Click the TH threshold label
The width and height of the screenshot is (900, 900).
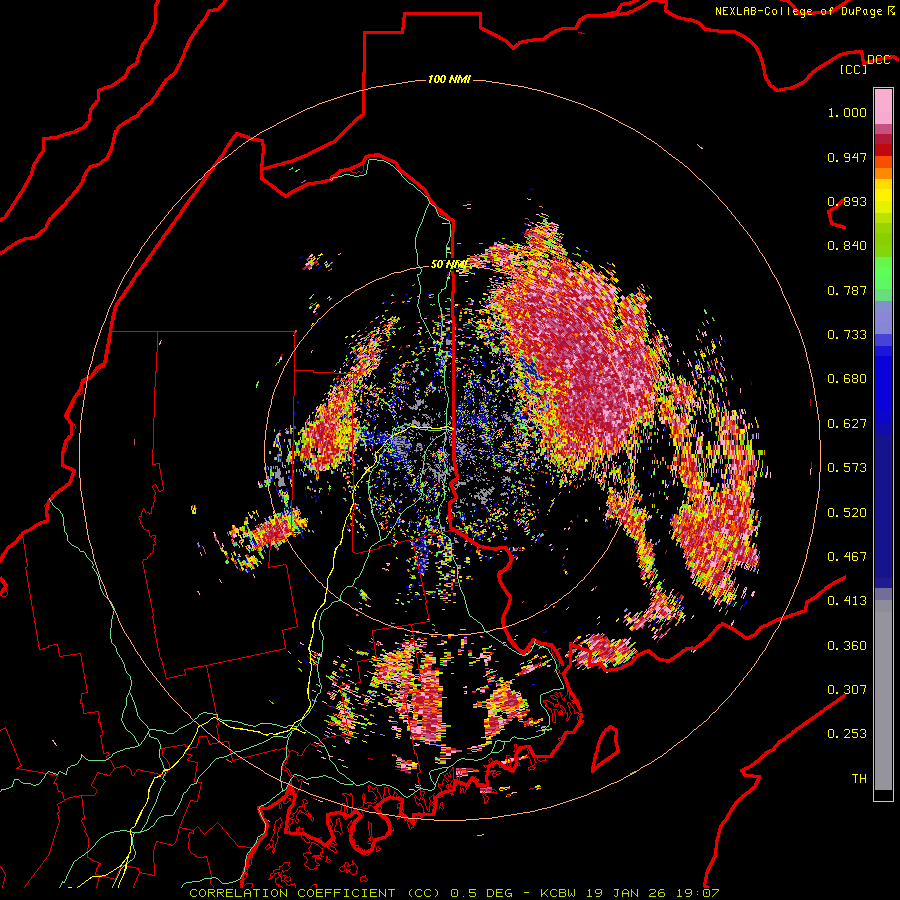[859, 779]
